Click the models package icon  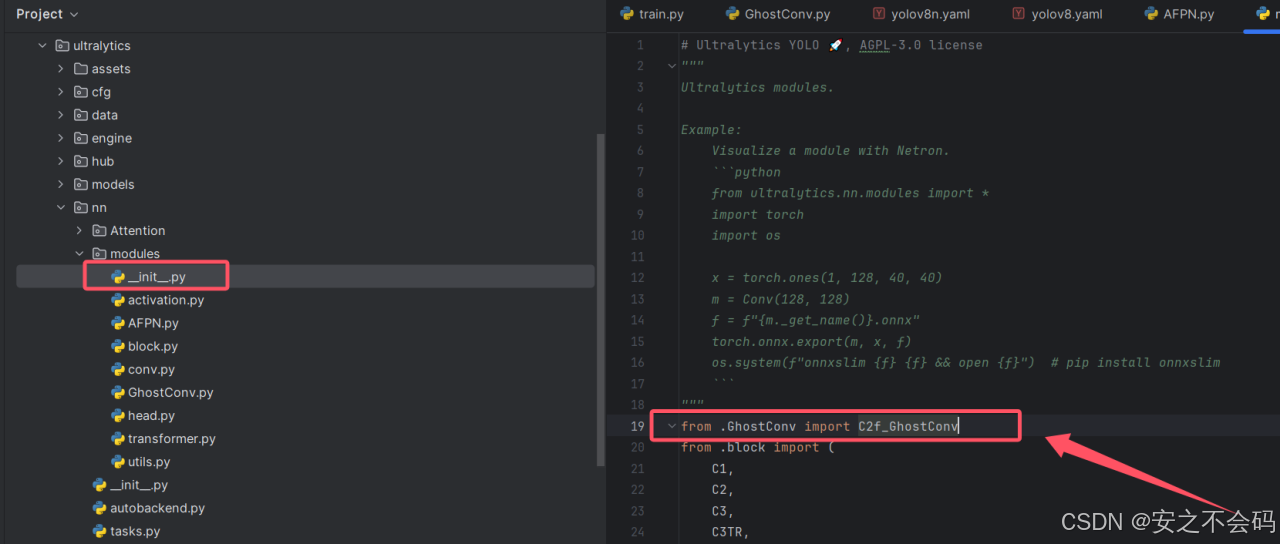81,184
